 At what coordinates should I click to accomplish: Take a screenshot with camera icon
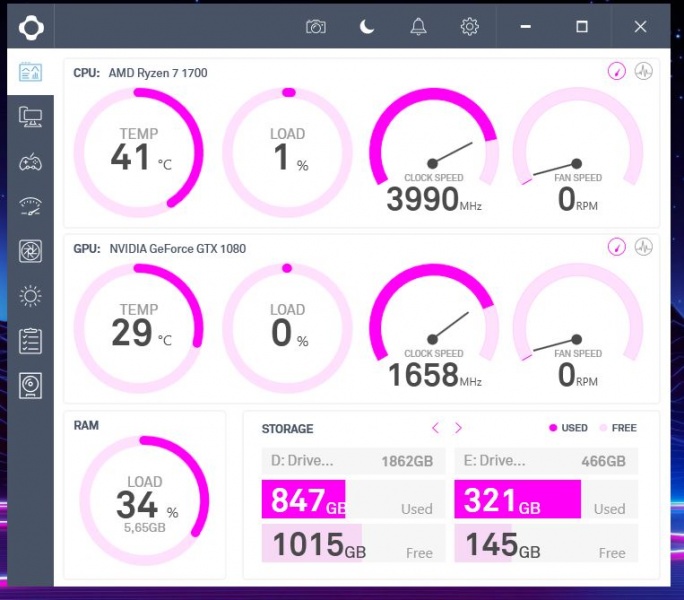click(x=315, y=27)
